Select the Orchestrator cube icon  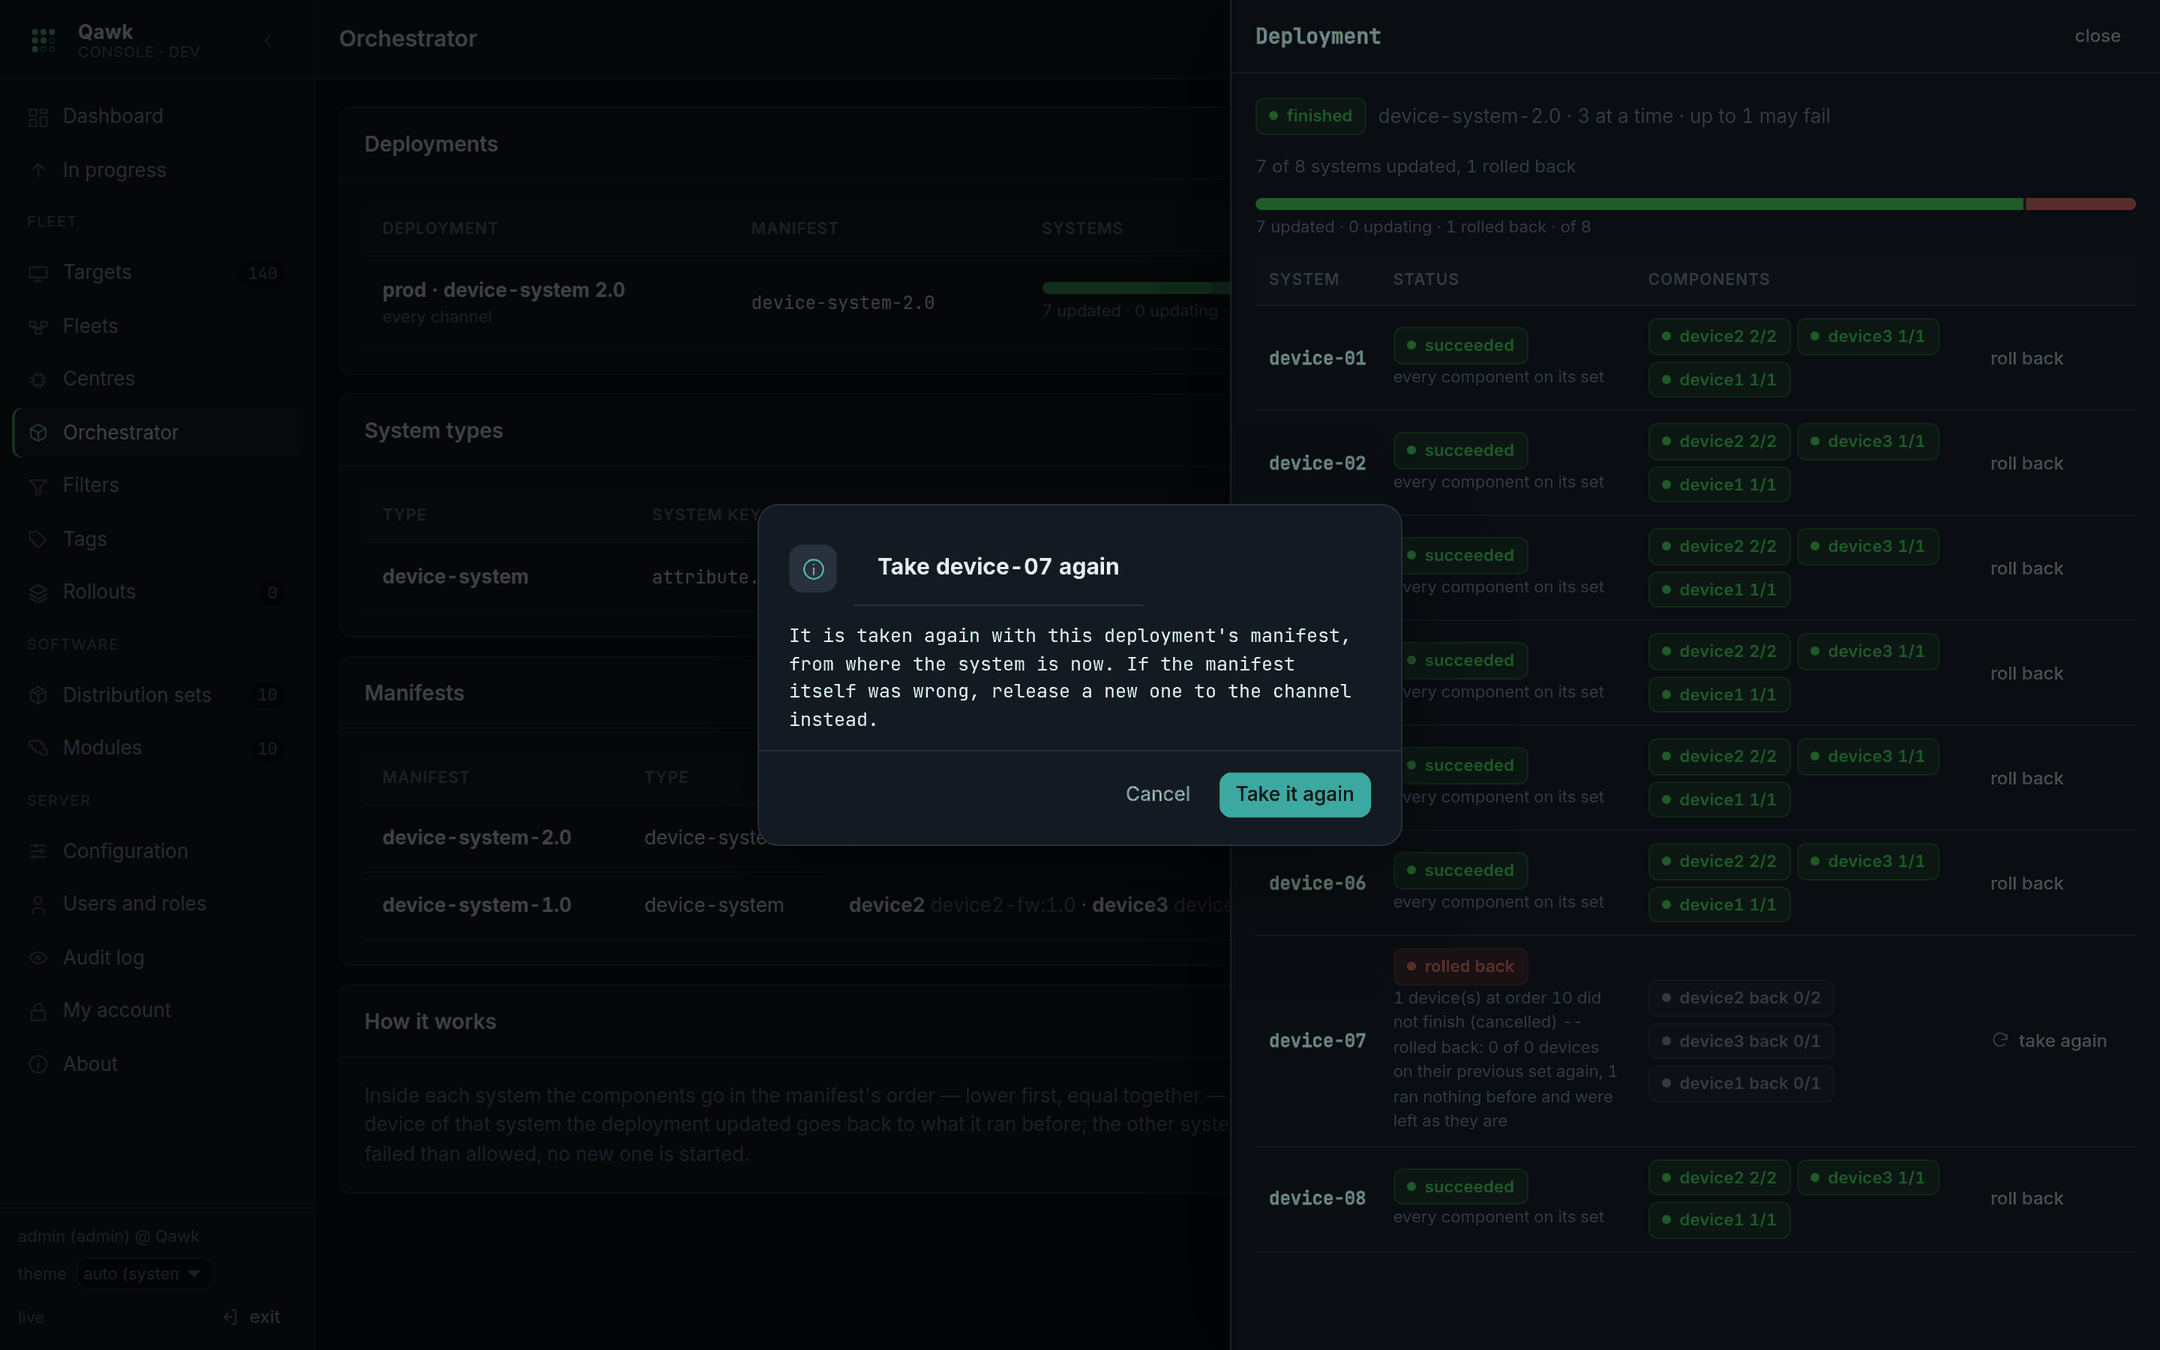tap(38, 433)
